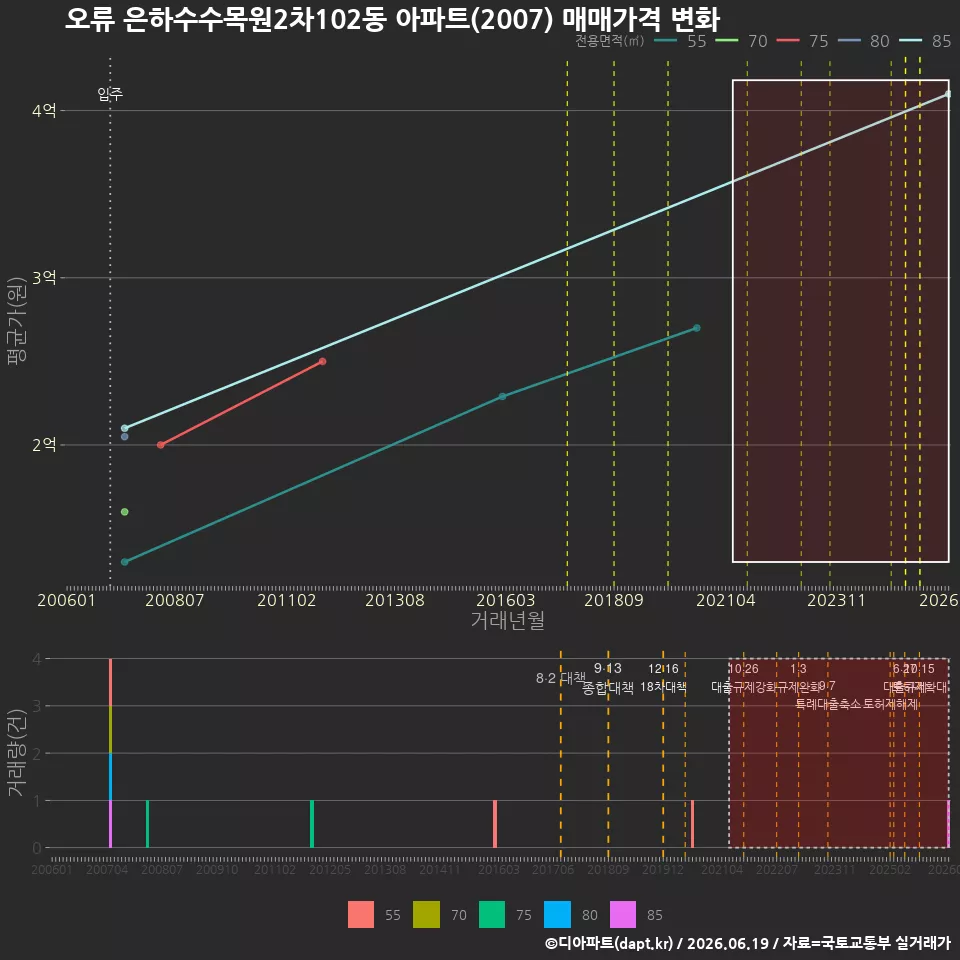Click the olive 70 segment of the 200704 stacked bar
Image resolution: width=960 pixels, height=960 pixels.
110,729
